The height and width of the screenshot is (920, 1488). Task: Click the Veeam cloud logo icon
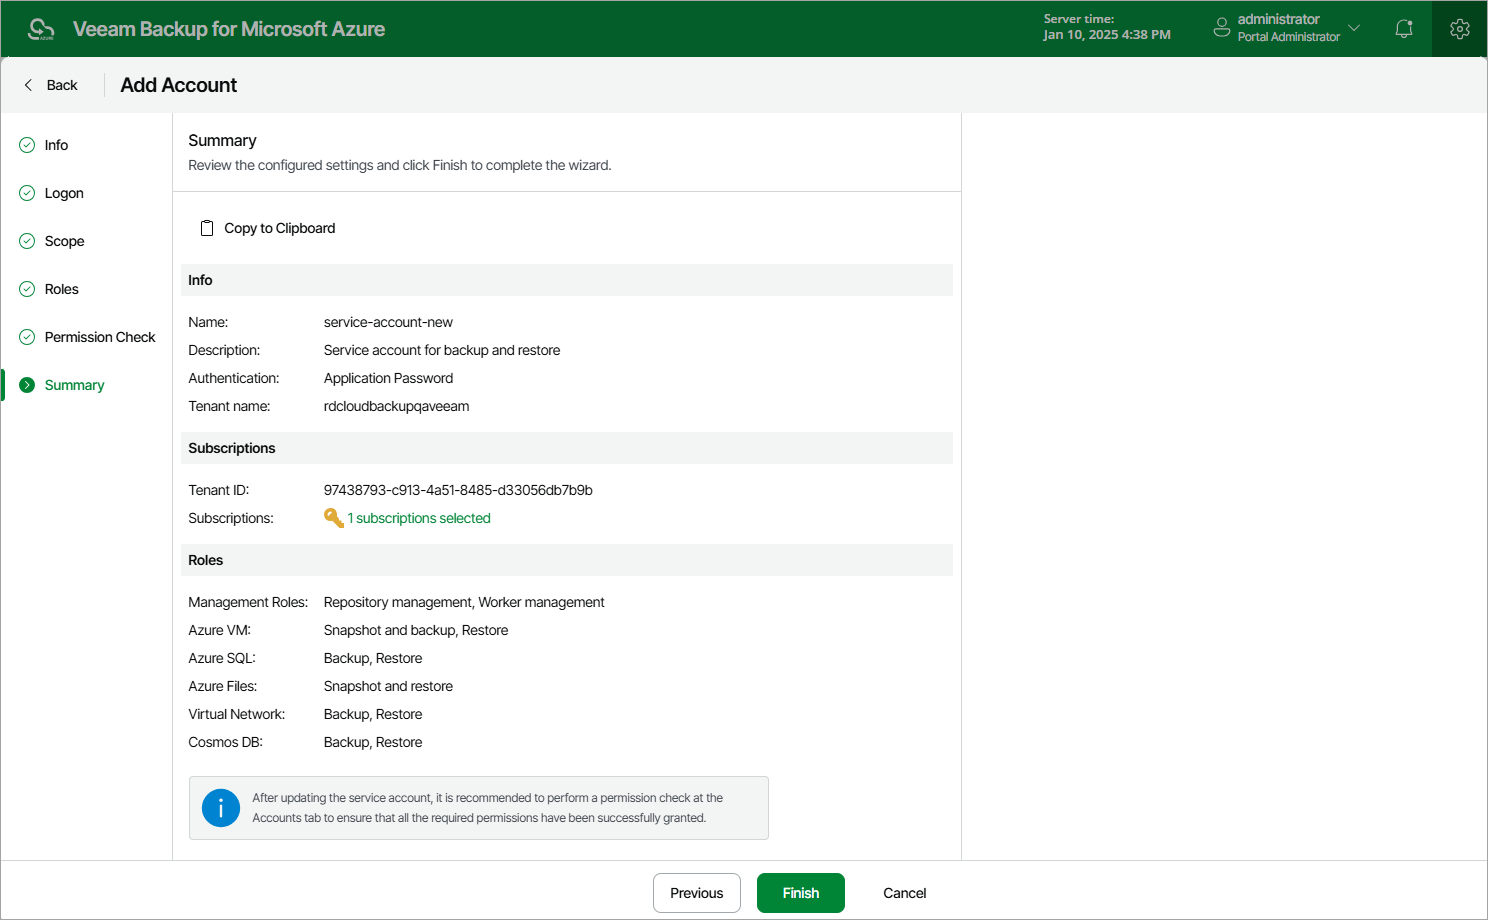coord(41,29)
